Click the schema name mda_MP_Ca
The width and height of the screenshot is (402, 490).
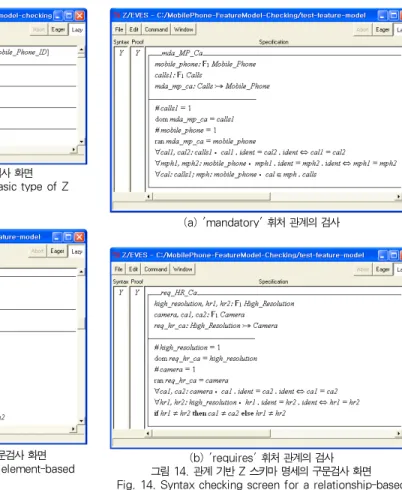(x=182, y=53)
